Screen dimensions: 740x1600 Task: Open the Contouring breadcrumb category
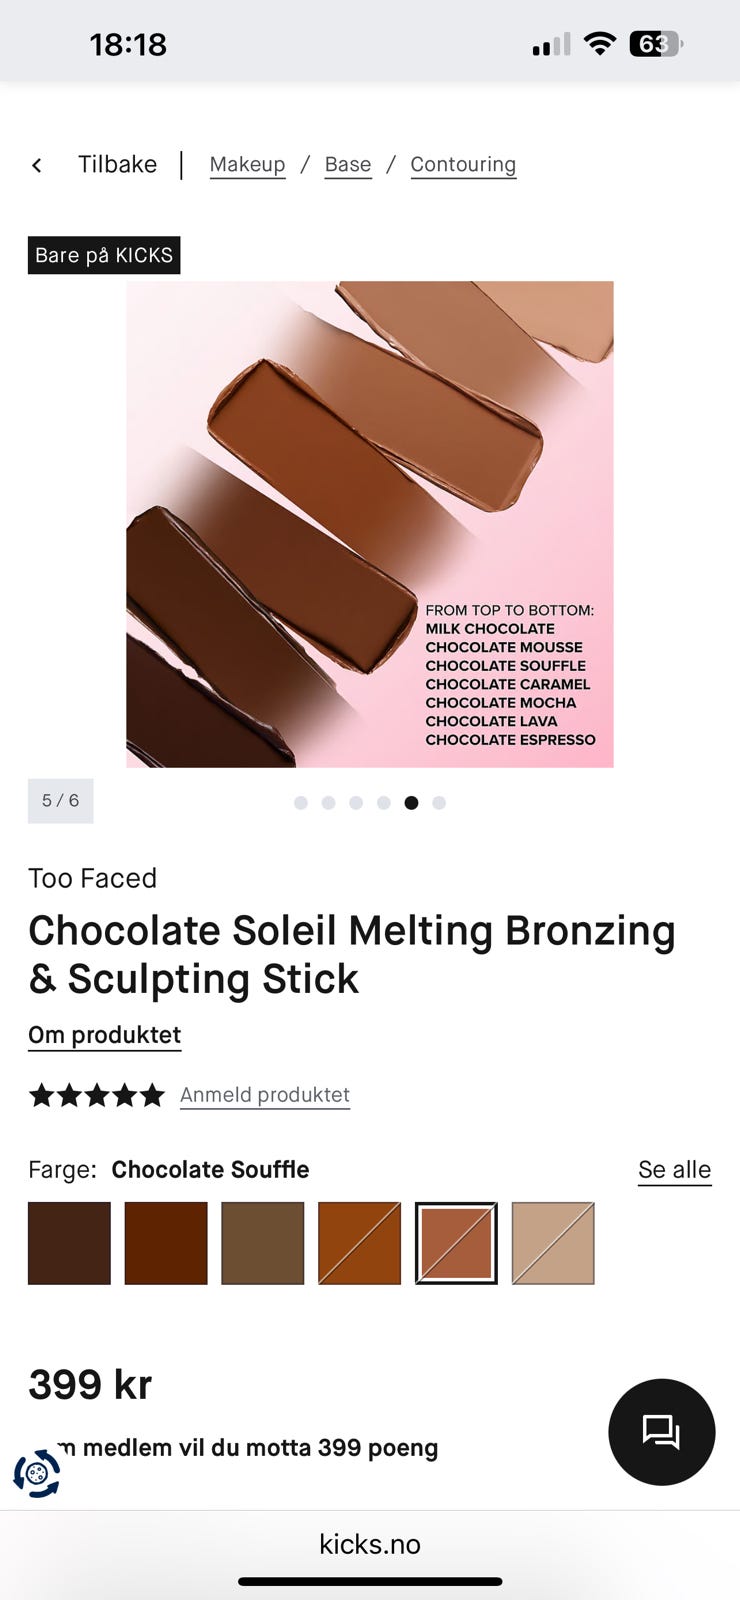coord(463,165)
